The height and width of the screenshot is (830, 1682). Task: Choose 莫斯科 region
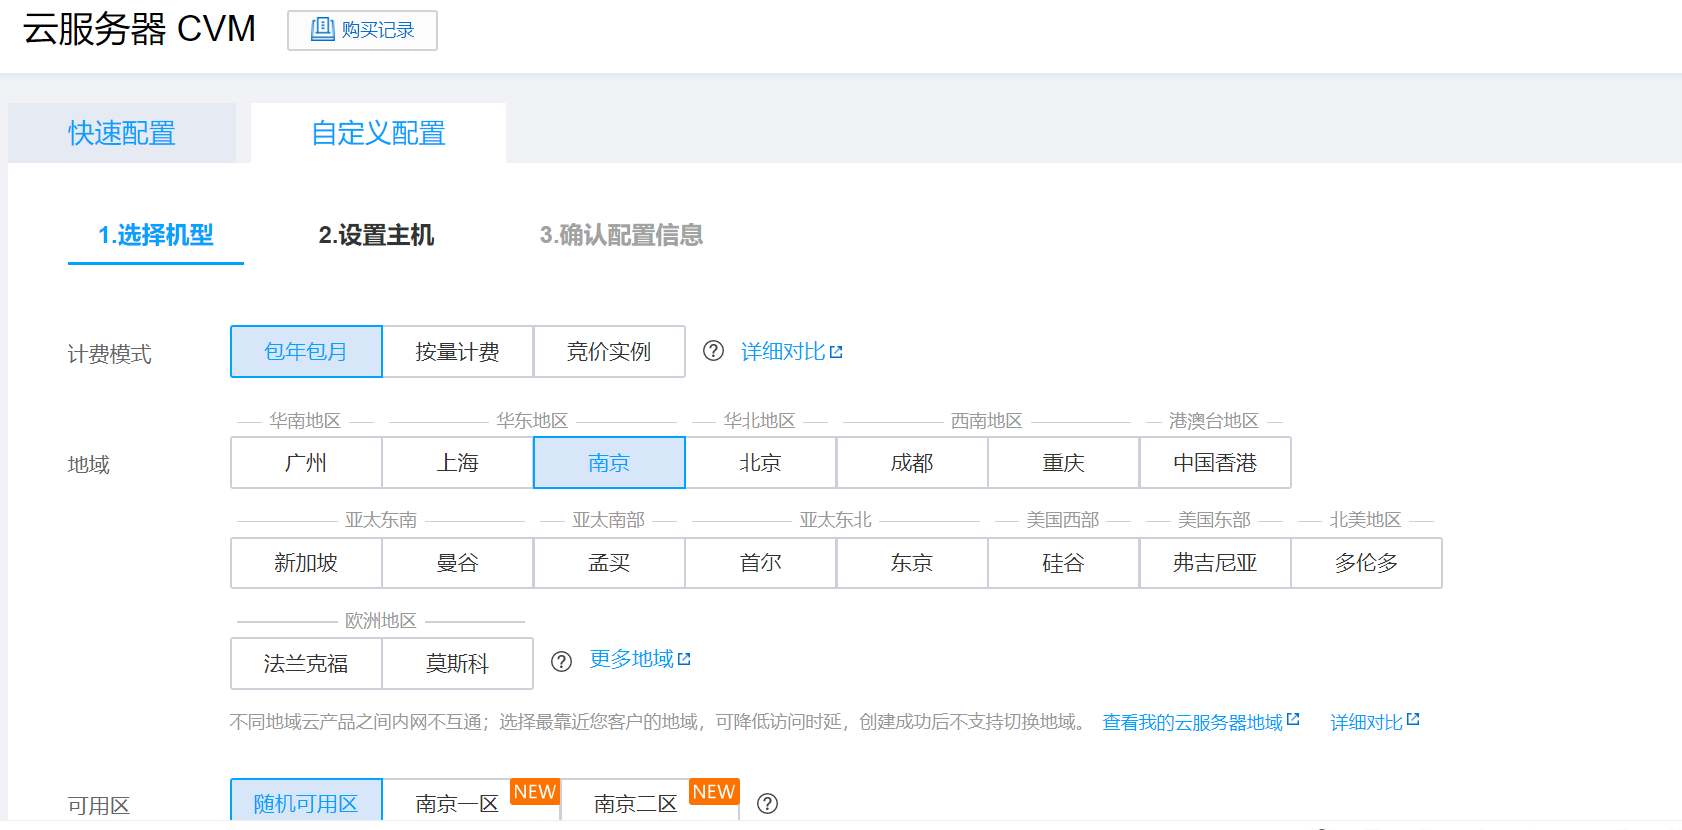[458, 664]
